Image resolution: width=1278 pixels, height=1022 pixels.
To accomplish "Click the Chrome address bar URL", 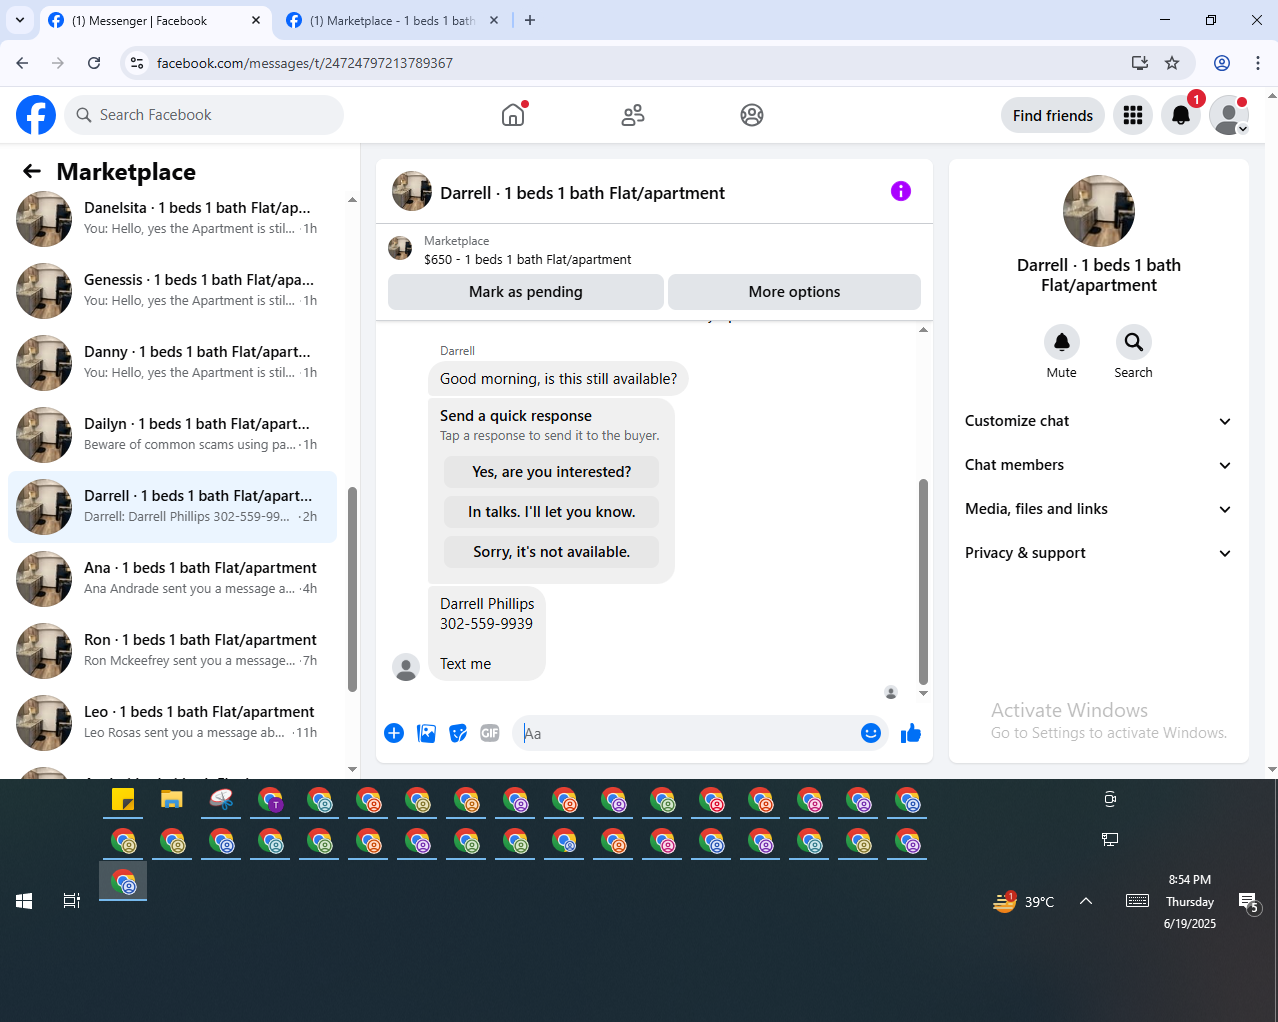I will [305, 63].
